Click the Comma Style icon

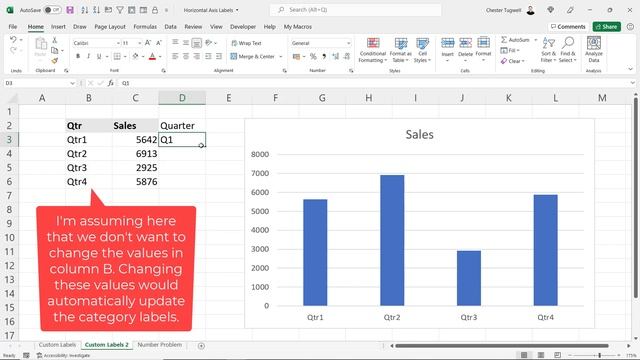tap(324, 56)
